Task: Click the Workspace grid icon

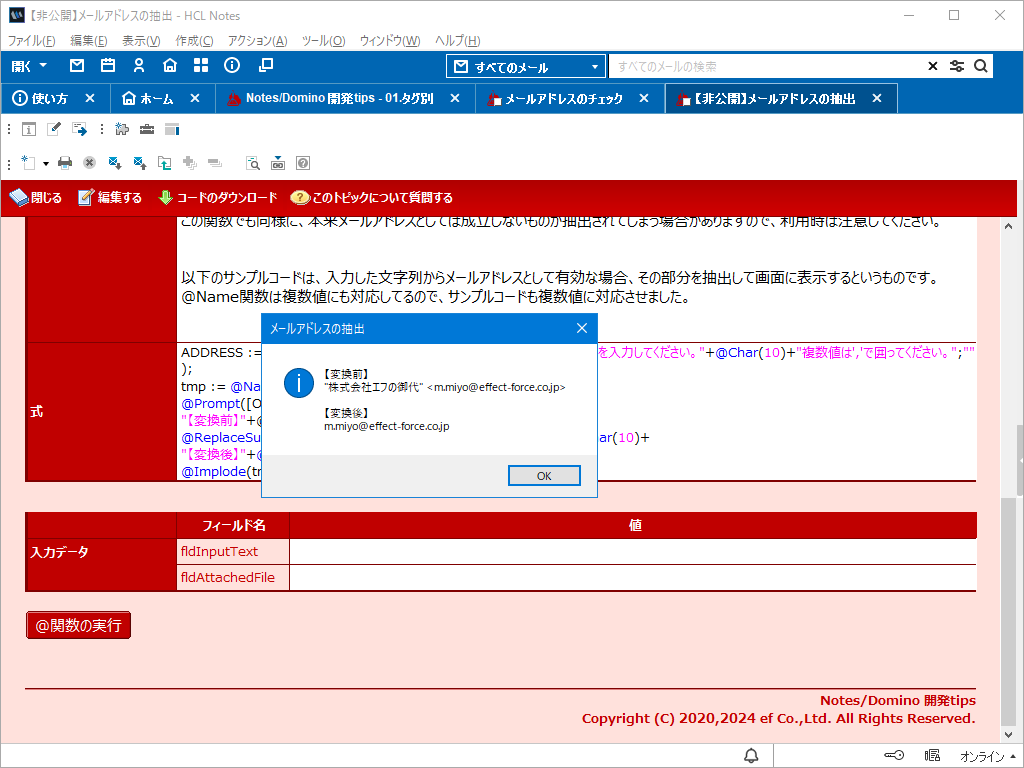Action: tap(201, 66)
